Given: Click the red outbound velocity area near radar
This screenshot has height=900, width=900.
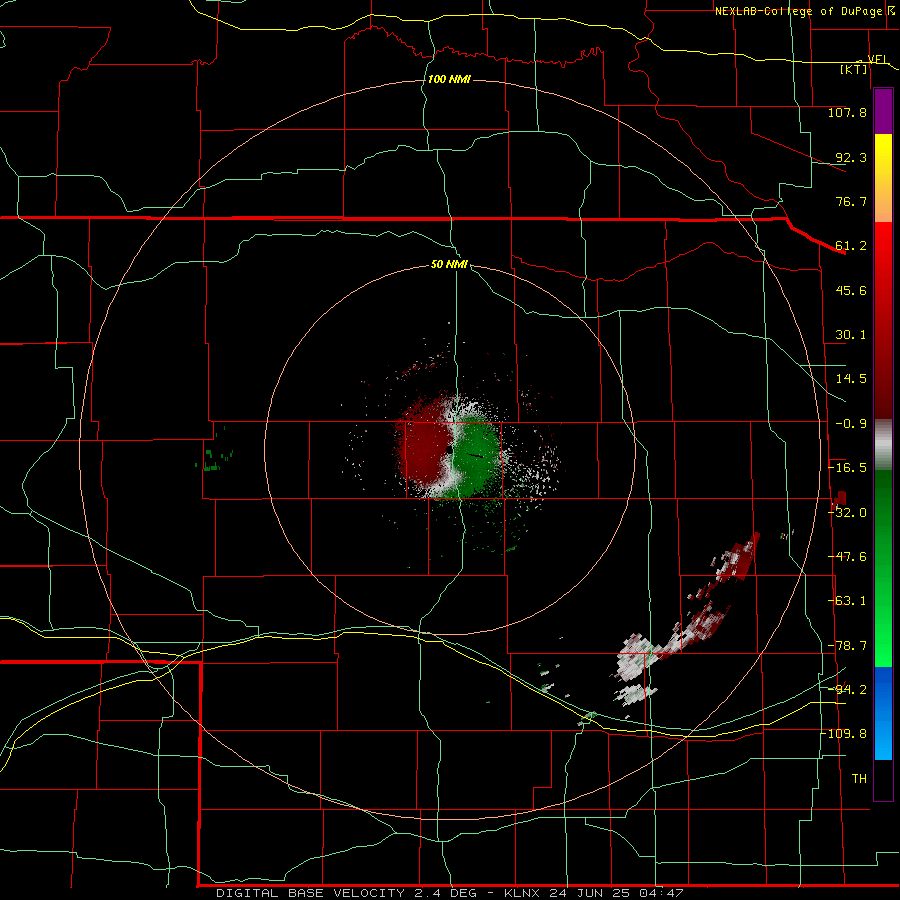Looking at the screenshot, I should [422, 445].
